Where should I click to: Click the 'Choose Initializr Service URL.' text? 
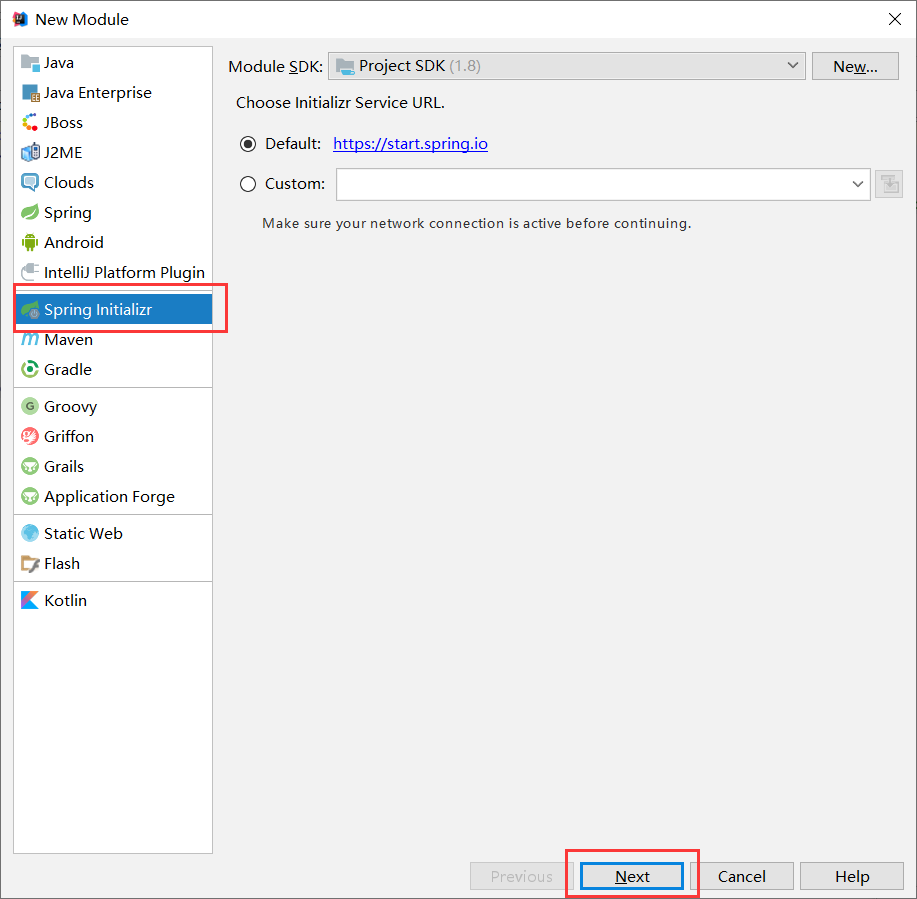[340, 103]
